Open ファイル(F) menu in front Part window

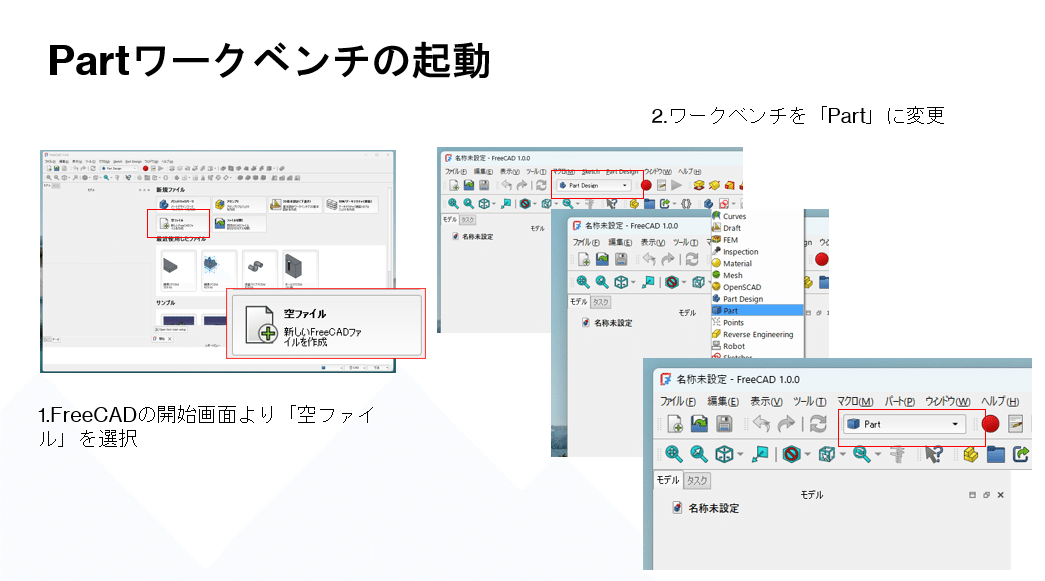click(x=678, y=401)
